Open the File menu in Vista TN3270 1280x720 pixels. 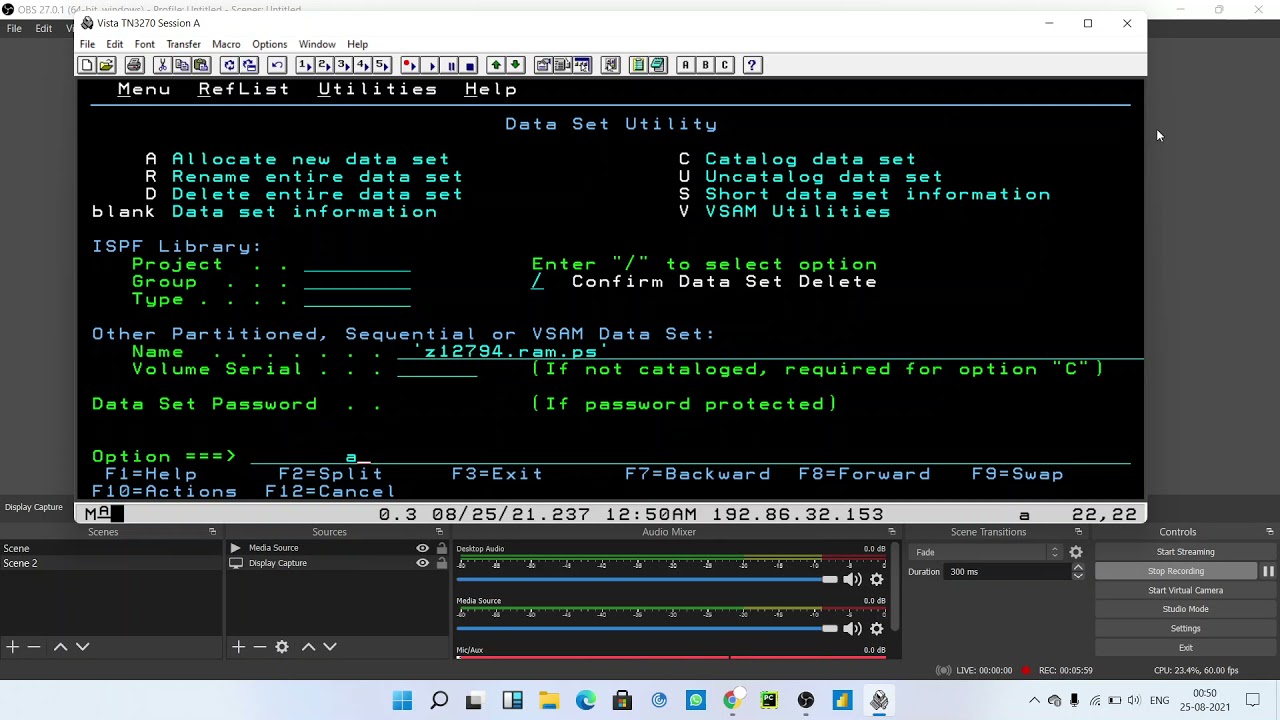[x=87, y=44]
